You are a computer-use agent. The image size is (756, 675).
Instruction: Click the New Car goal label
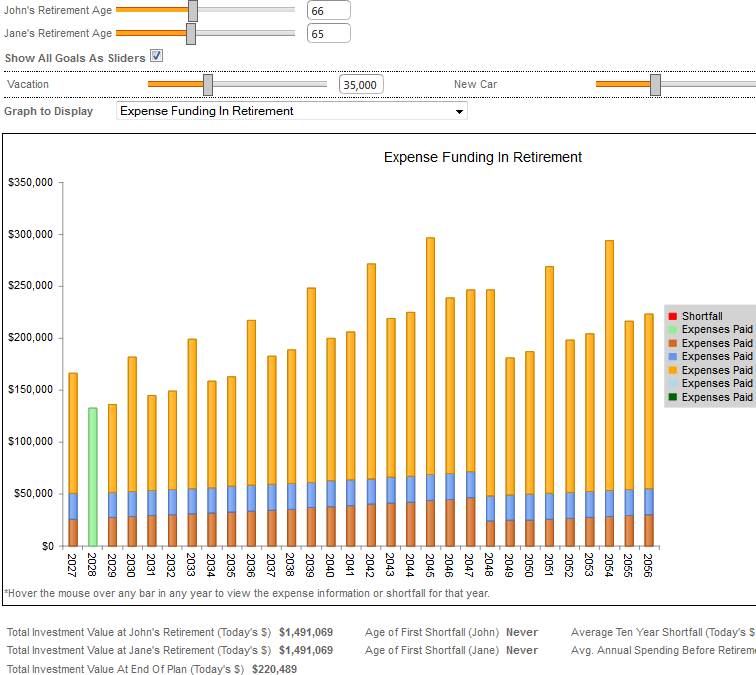tap(475, 84)
